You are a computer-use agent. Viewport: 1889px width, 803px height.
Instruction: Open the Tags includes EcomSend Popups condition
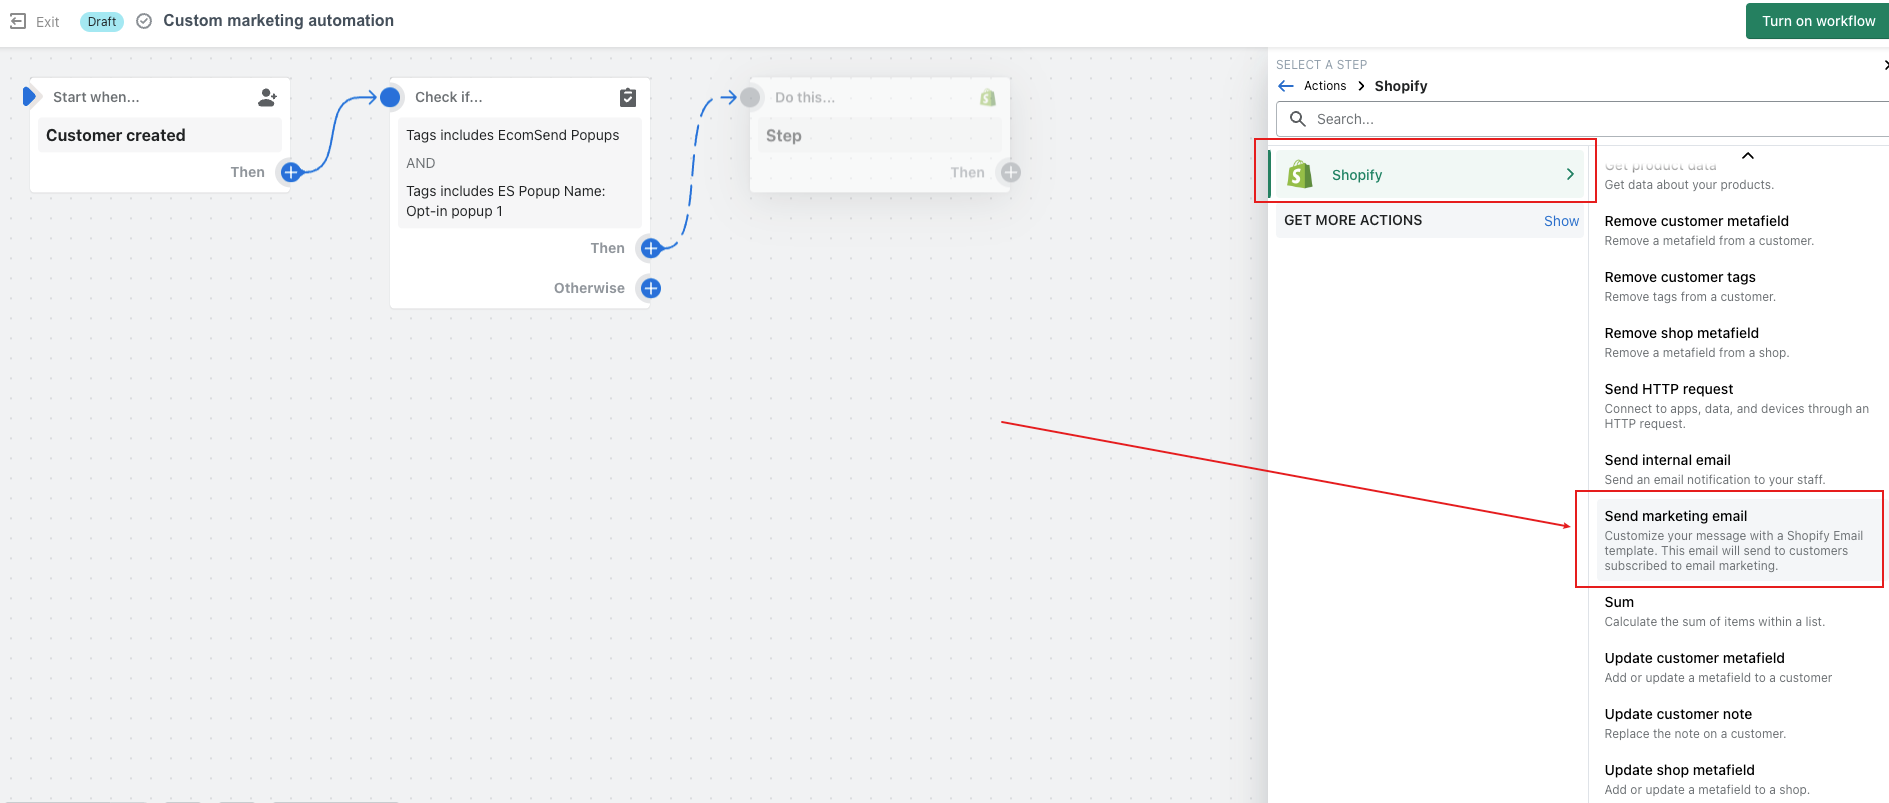512,135
